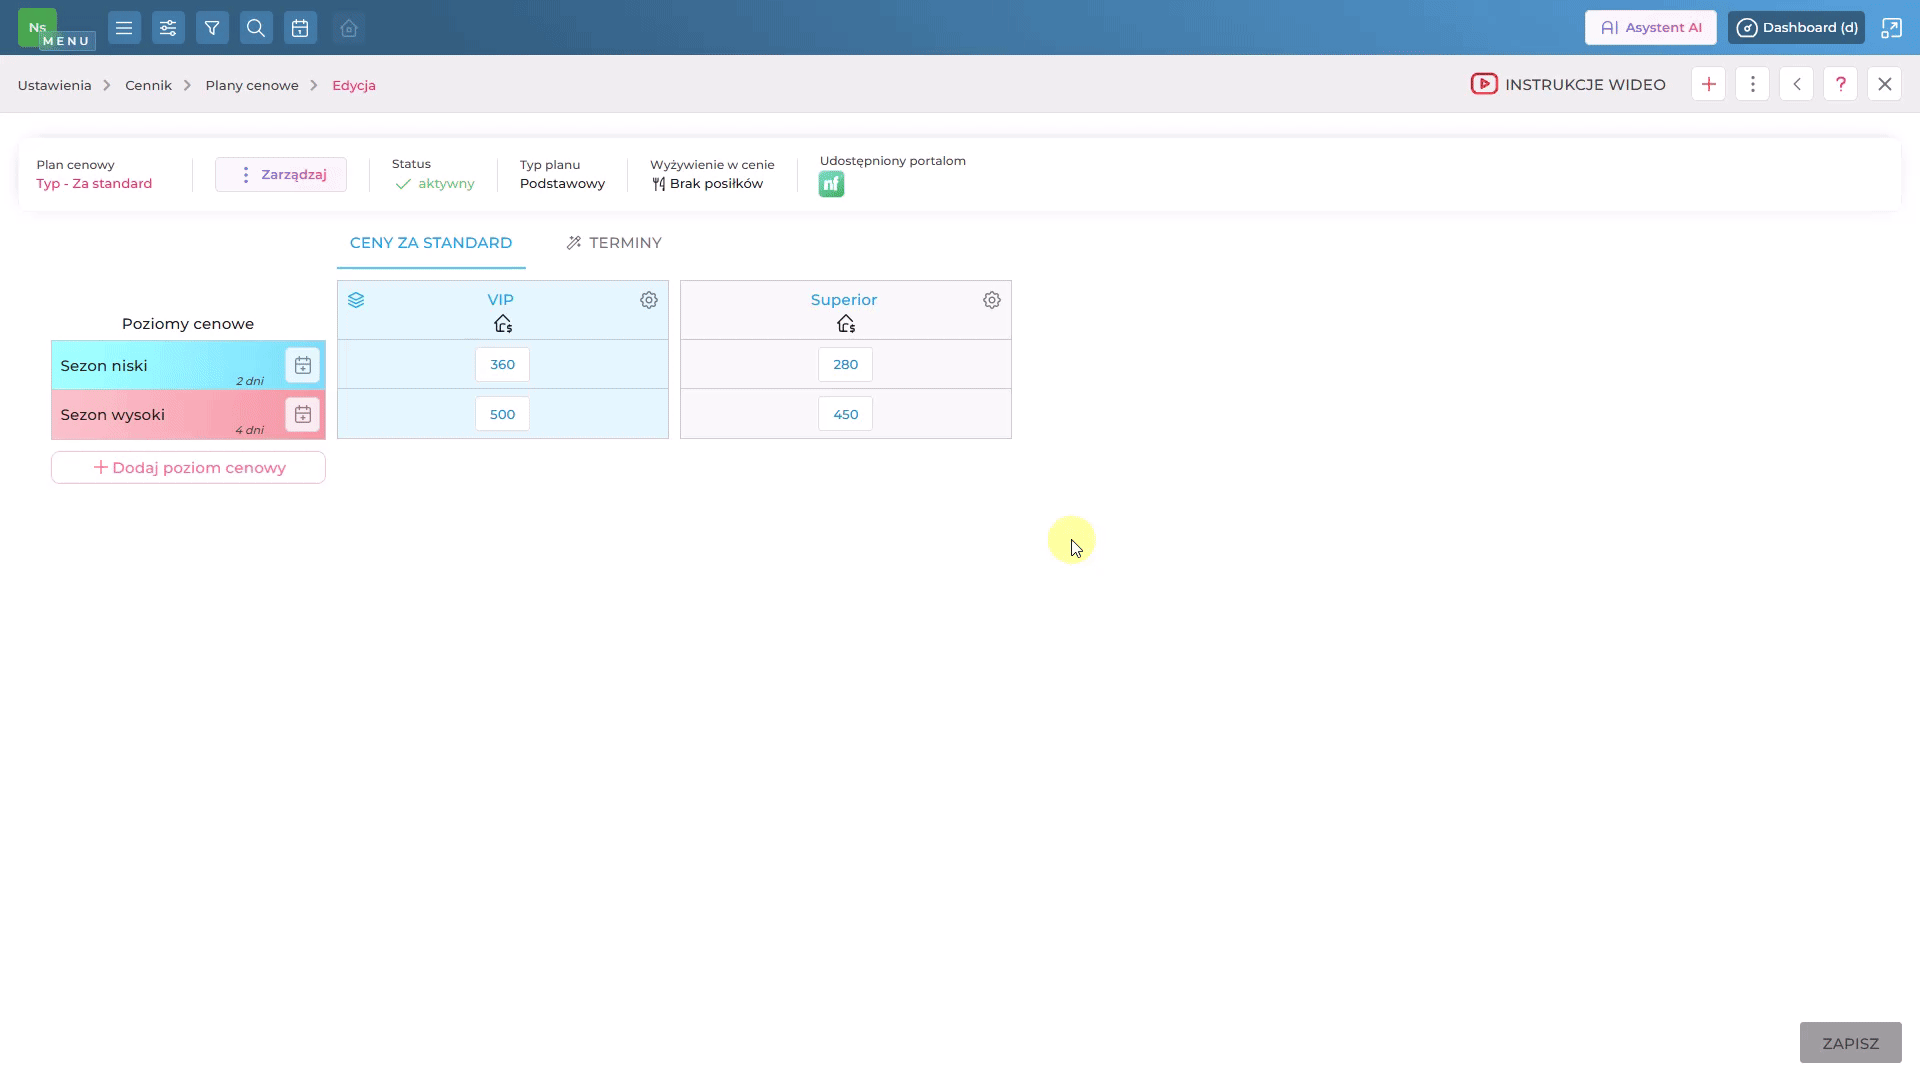Go to Plany cenowe breadcrumb
Screen dimensions: 1920x1080
click(x=252, y=85)
